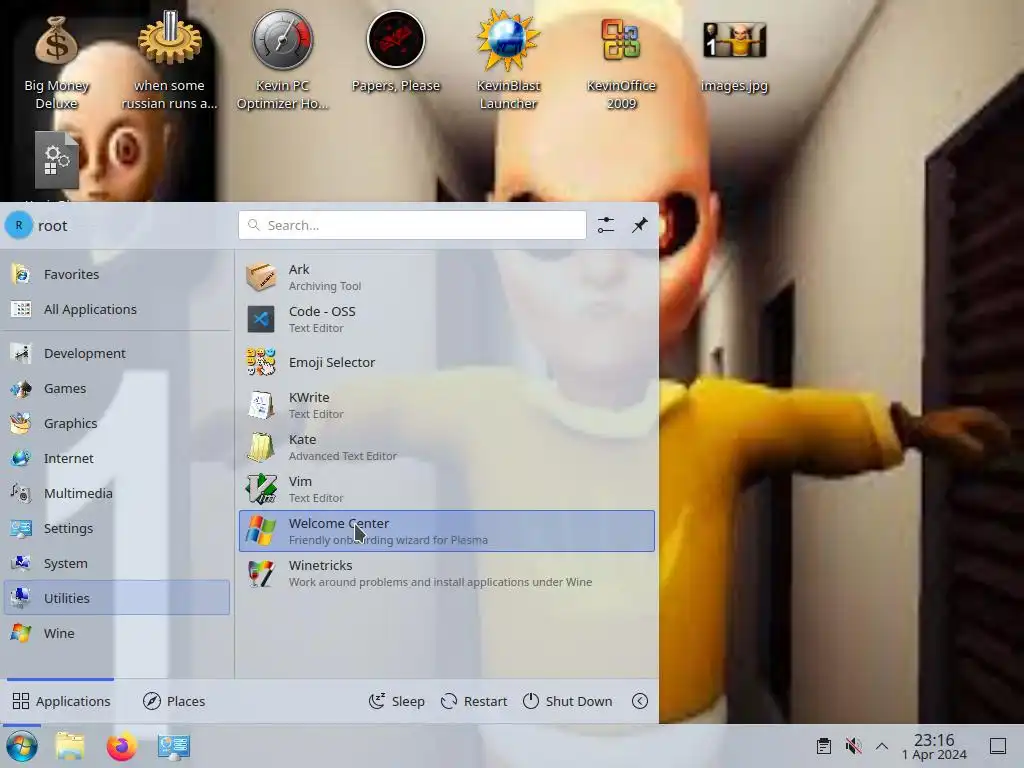Click the Restart button
This screenshot has width=1024, height=768.
coord(474,701)
